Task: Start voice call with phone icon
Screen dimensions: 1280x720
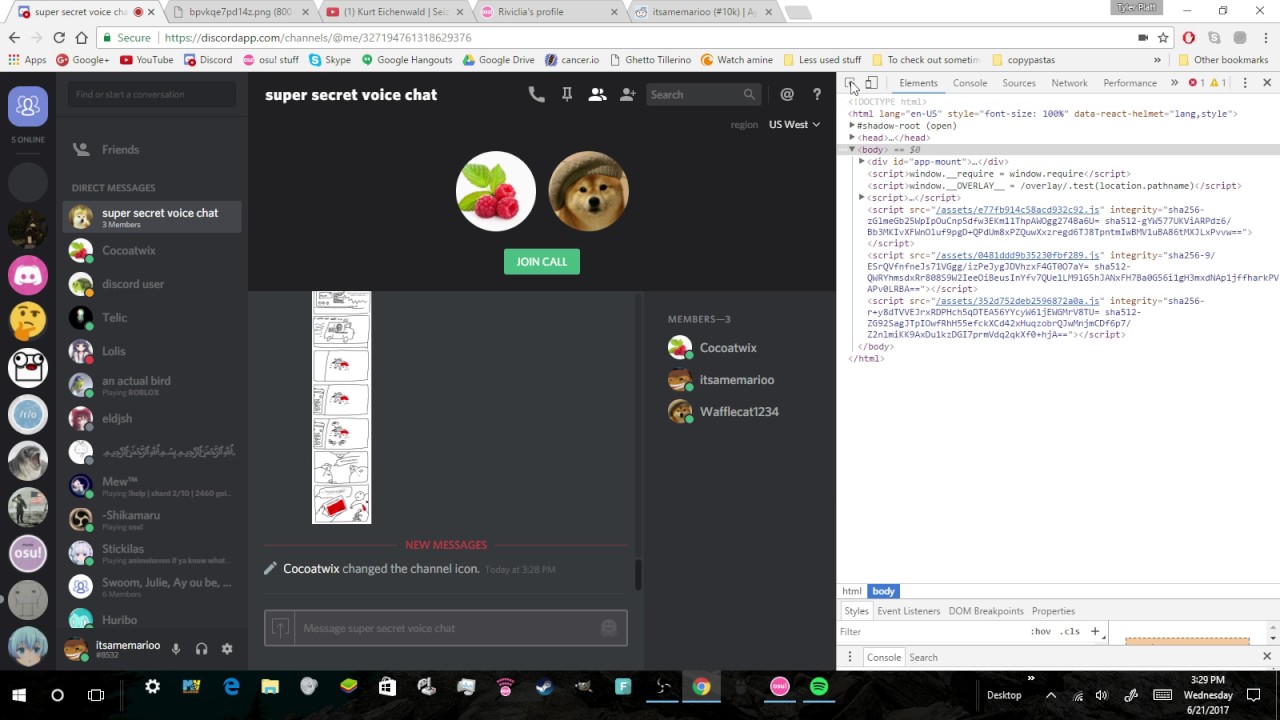Action: coord(537,94)
